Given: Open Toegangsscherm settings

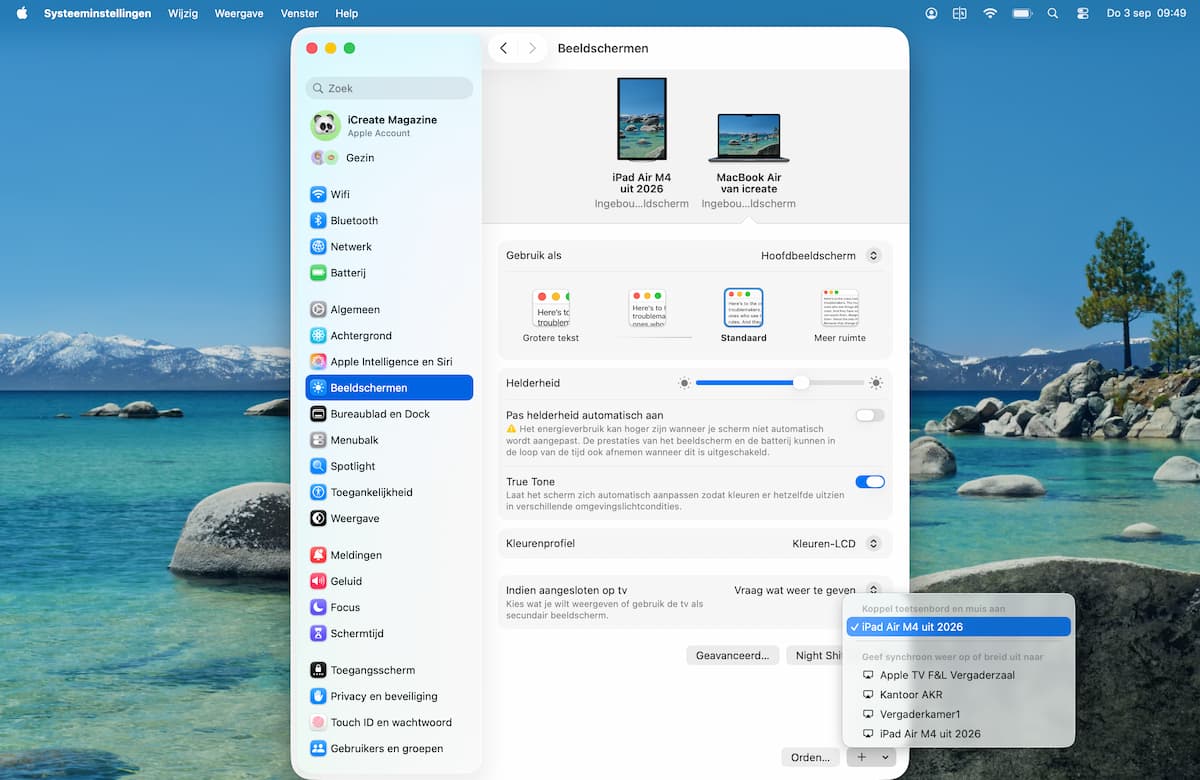Looking at the screenshot, I should pyautogui.click(x=389, y=670).
